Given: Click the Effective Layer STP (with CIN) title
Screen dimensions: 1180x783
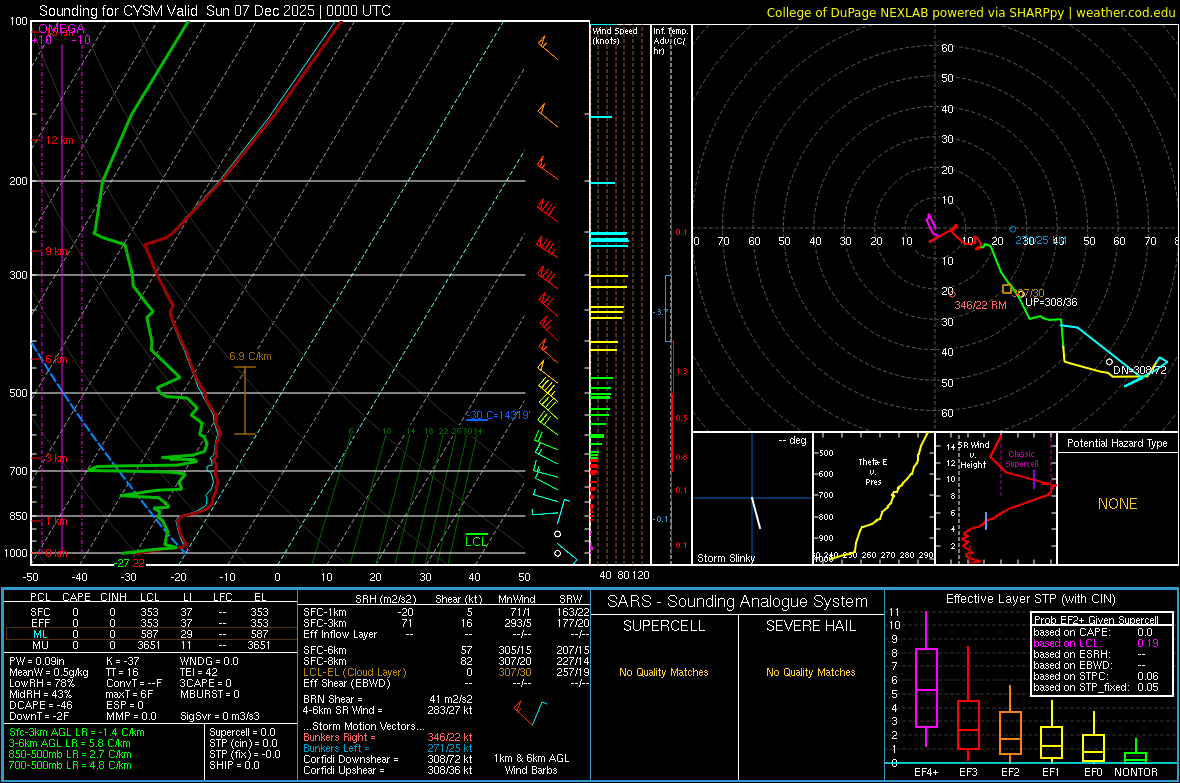Looking at the screenshot, I should click(1030, 599).
